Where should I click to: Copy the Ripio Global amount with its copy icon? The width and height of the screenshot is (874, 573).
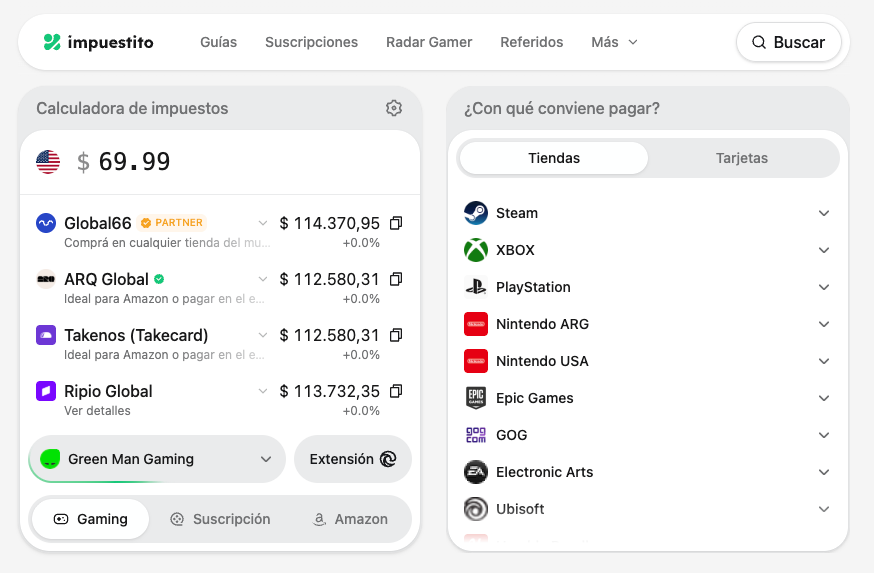point(396,391)
